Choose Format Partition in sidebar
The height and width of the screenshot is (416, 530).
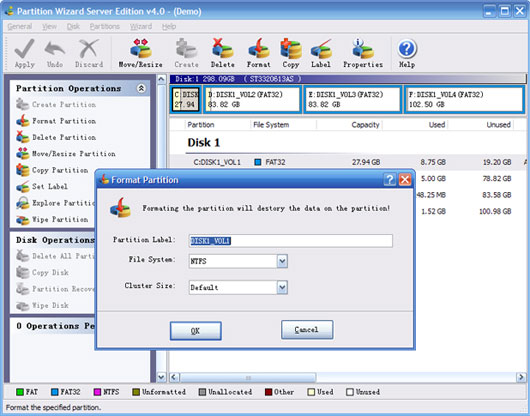56,121
